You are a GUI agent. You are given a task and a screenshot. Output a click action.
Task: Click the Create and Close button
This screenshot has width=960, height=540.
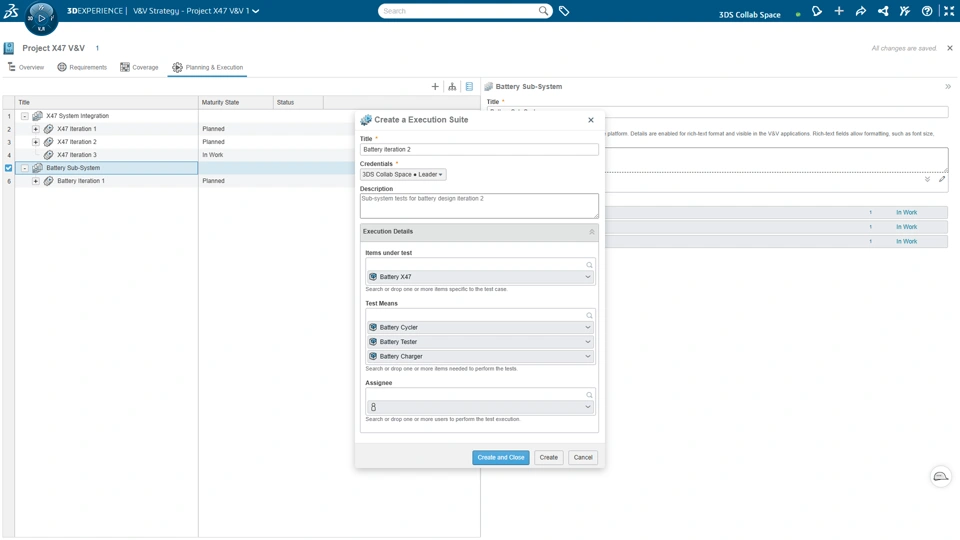(501, 457)
